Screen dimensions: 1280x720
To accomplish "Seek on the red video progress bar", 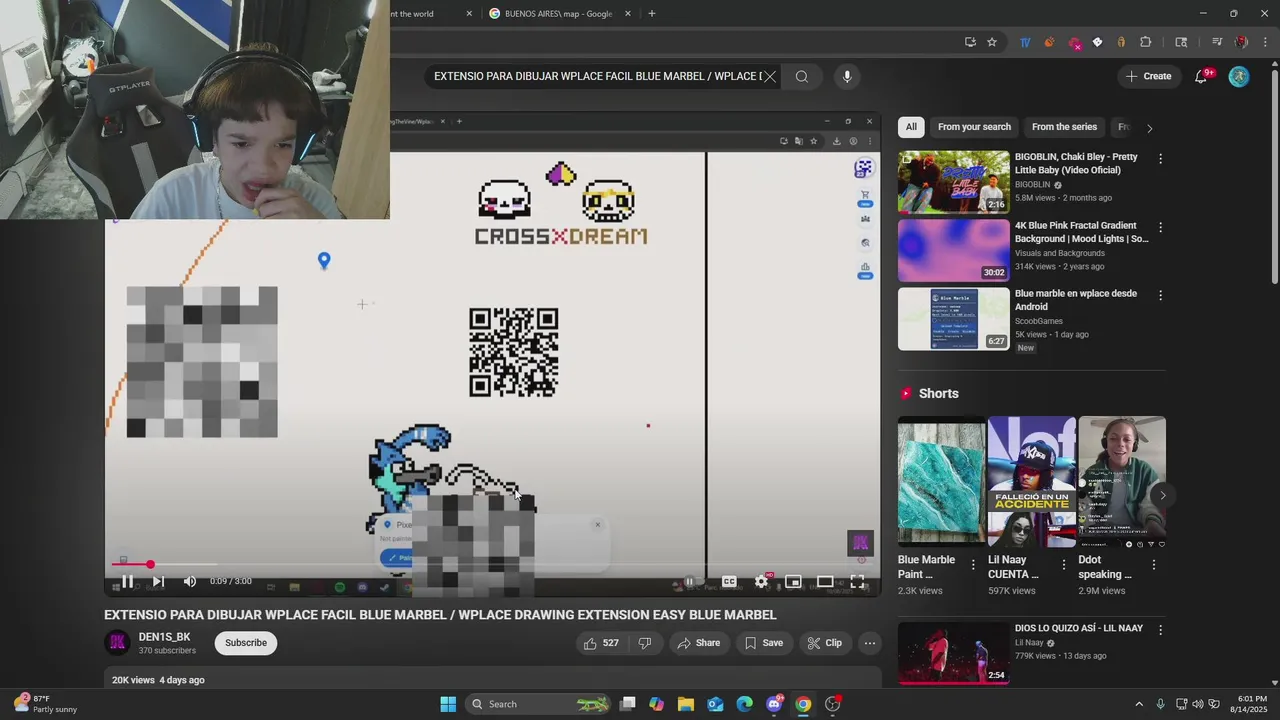I will click(493, 565).
